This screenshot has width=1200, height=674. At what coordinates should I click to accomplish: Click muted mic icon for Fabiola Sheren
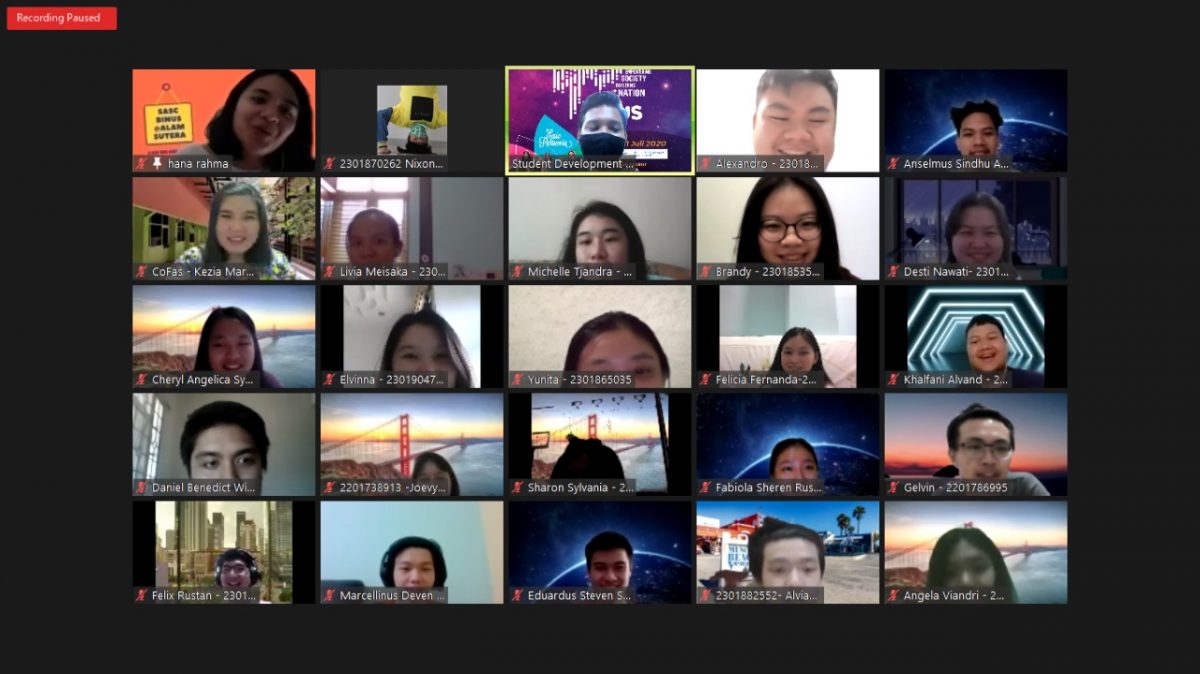(x=706, y=487)
